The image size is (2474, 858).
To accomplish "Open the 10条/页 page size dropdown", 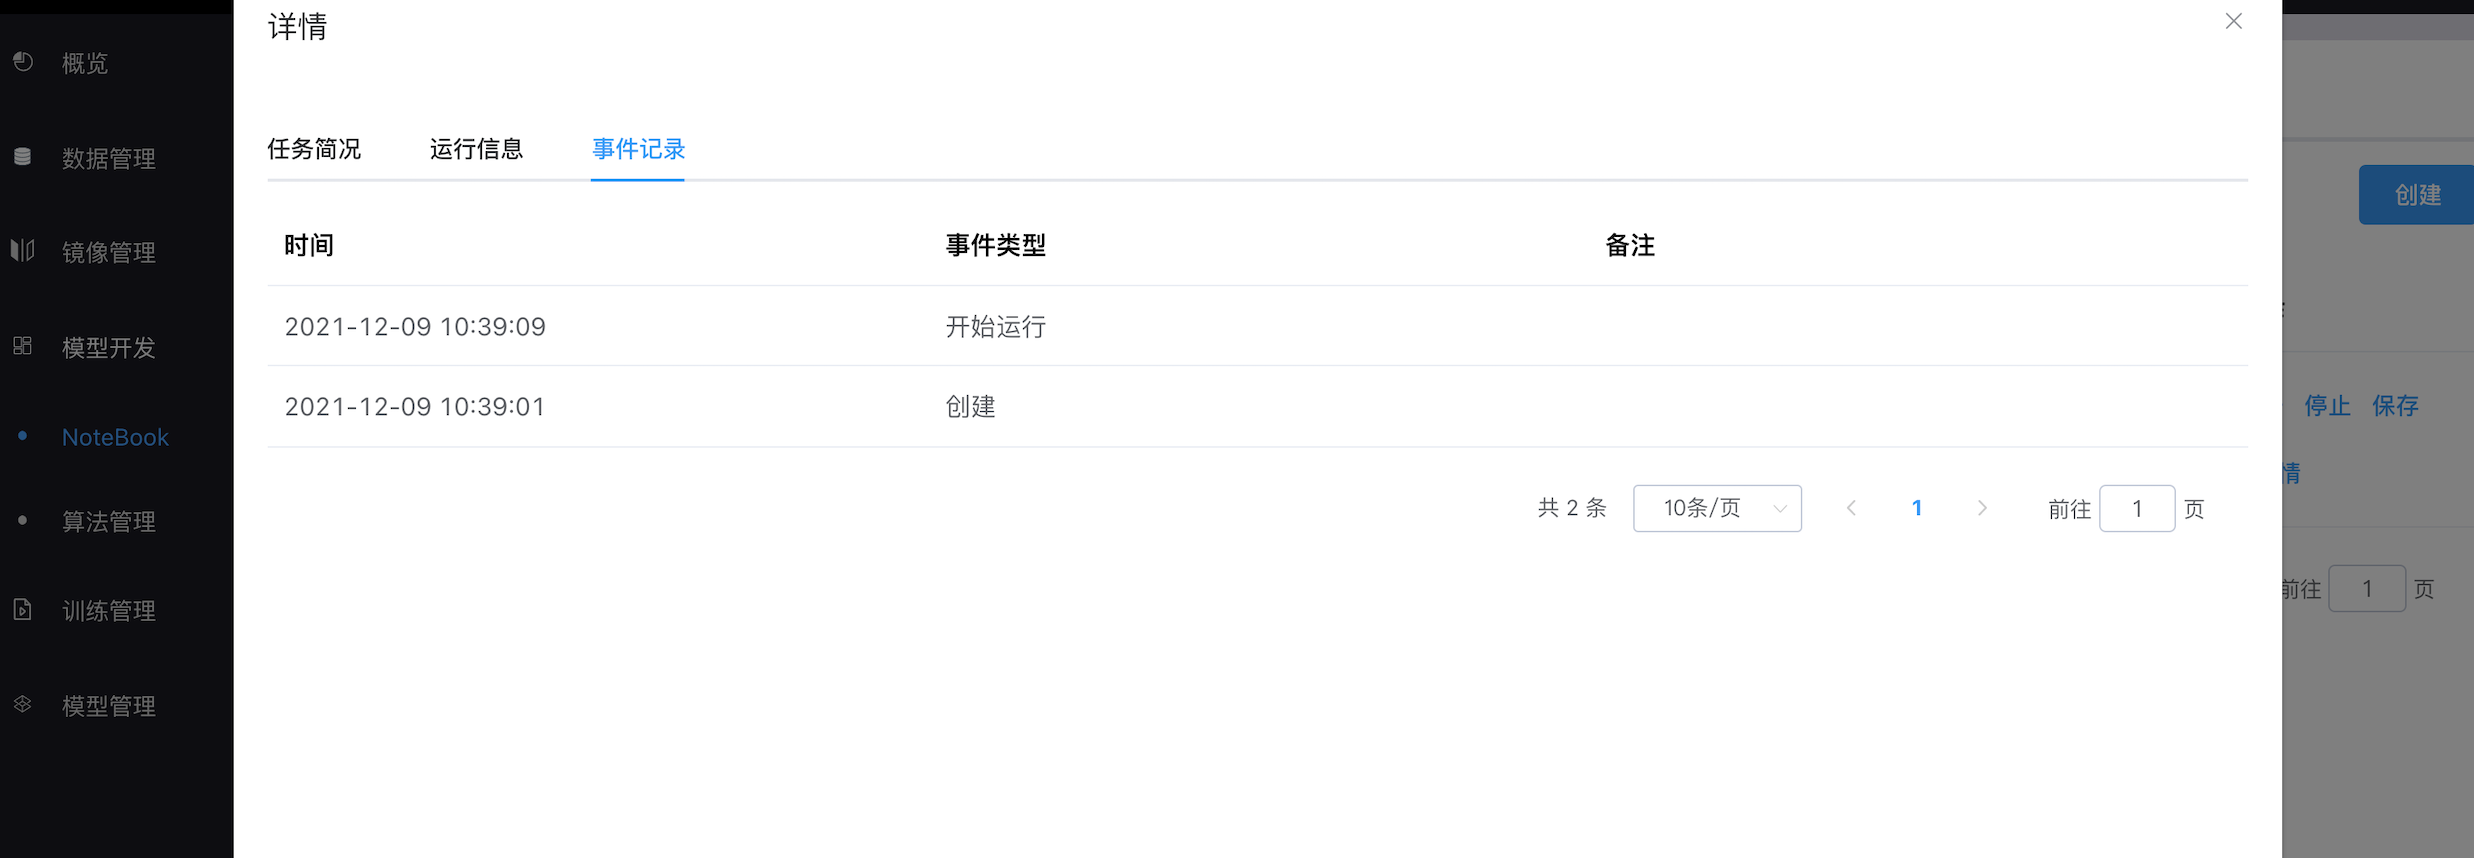I will (x=1717, y=508).
